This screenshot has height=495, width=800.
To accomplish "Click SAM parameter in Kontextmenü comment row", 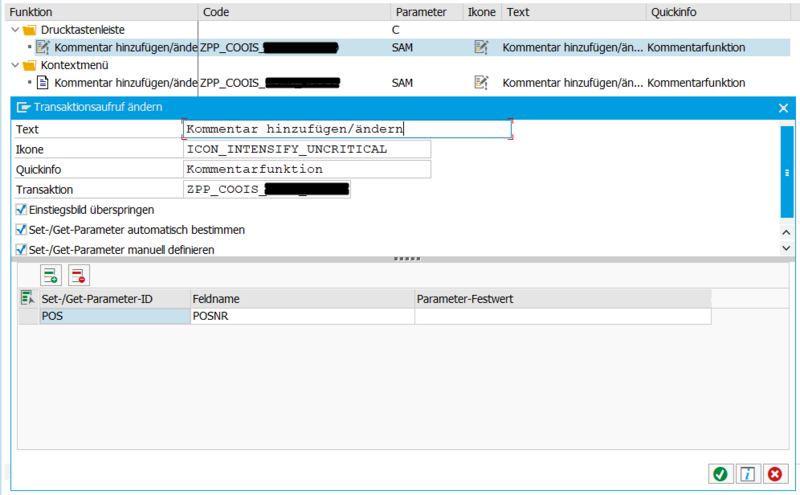I will pos(402,83).
